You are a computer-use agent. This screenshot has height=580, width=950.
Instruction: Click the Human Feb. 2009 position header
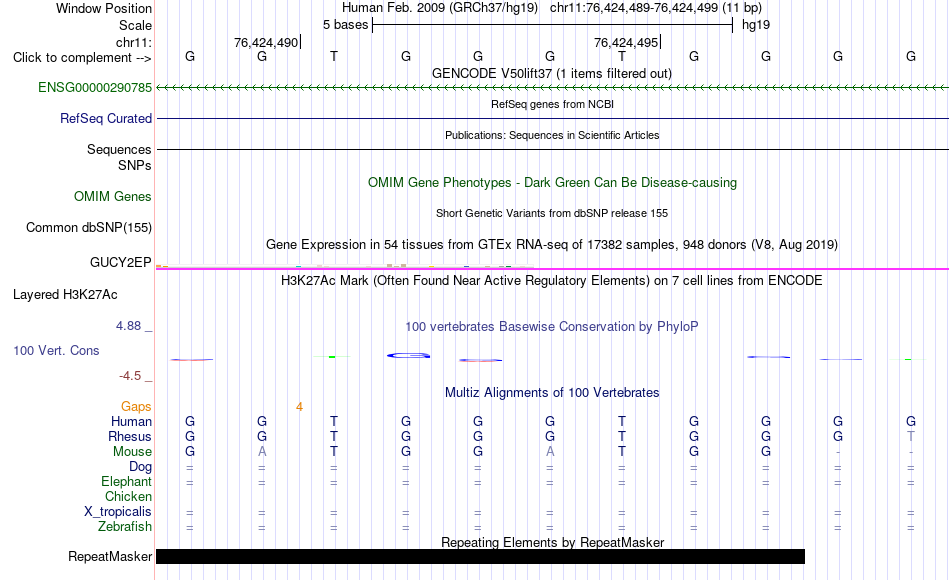tap(551, 8)
